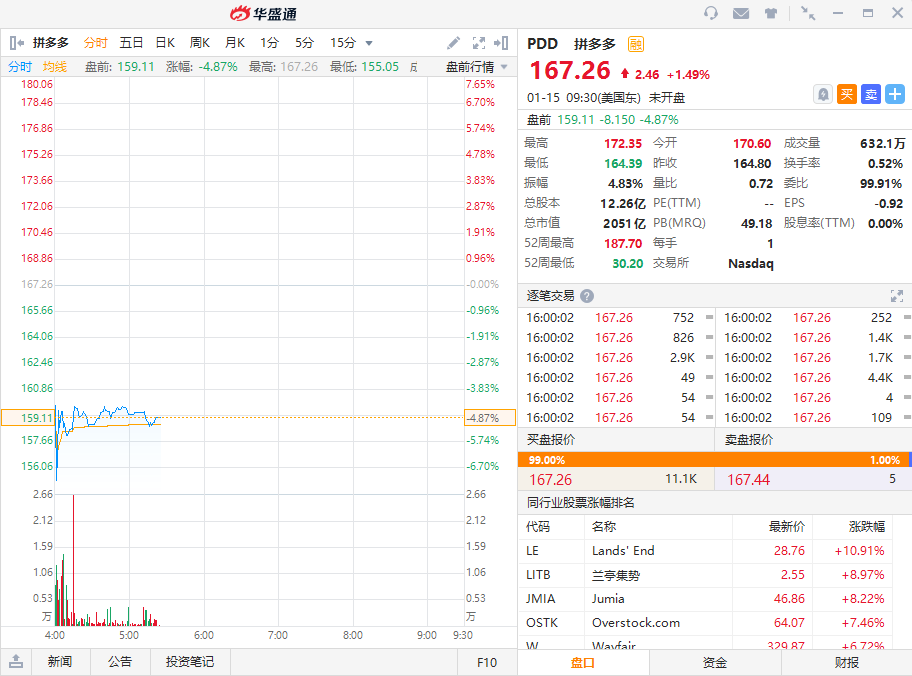Click the blue Sell (卖) button

(871, 94)
